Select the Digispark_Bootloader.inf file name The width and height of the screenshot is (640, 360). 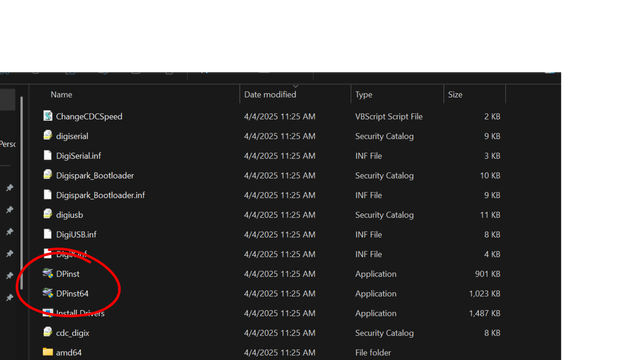point(100,195)
